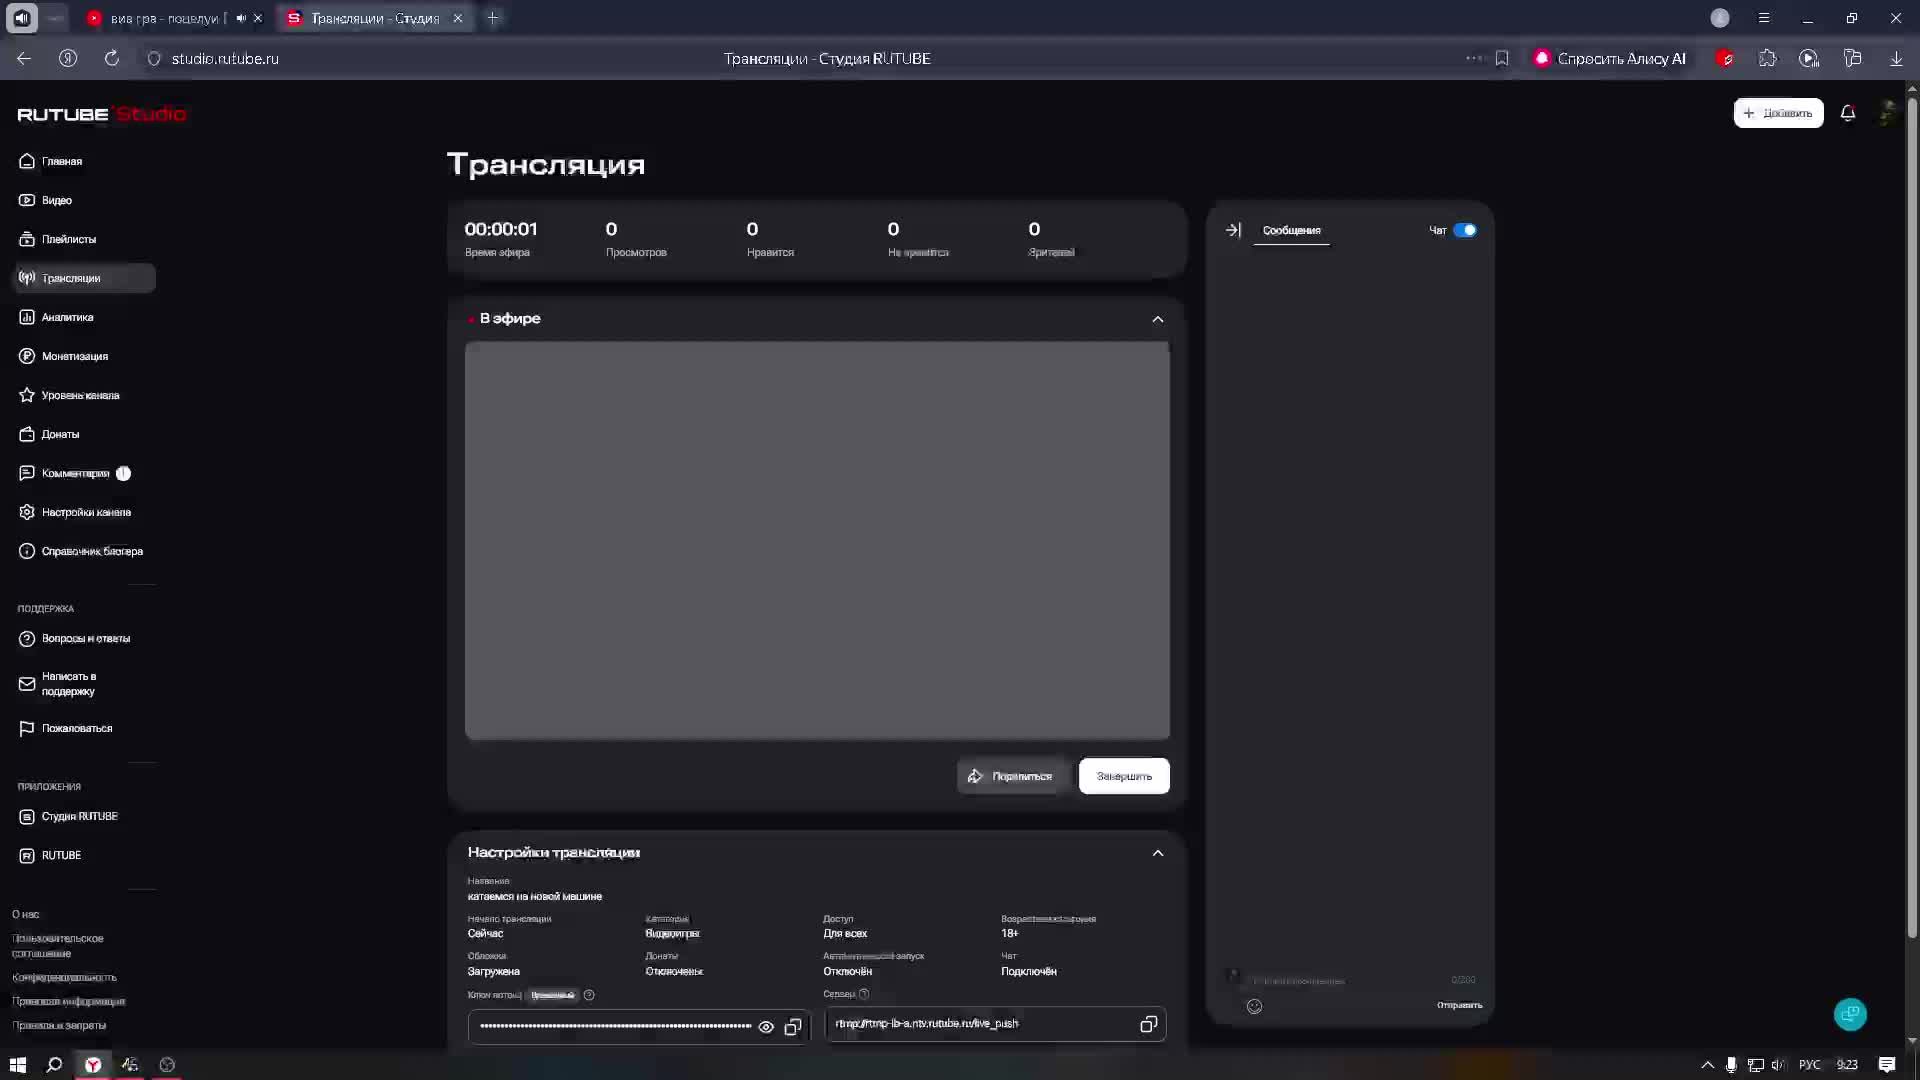Open the channel avatar menu
Screen dimensions: 1920x1080
pyautogui.click(x=1886, y=113)
